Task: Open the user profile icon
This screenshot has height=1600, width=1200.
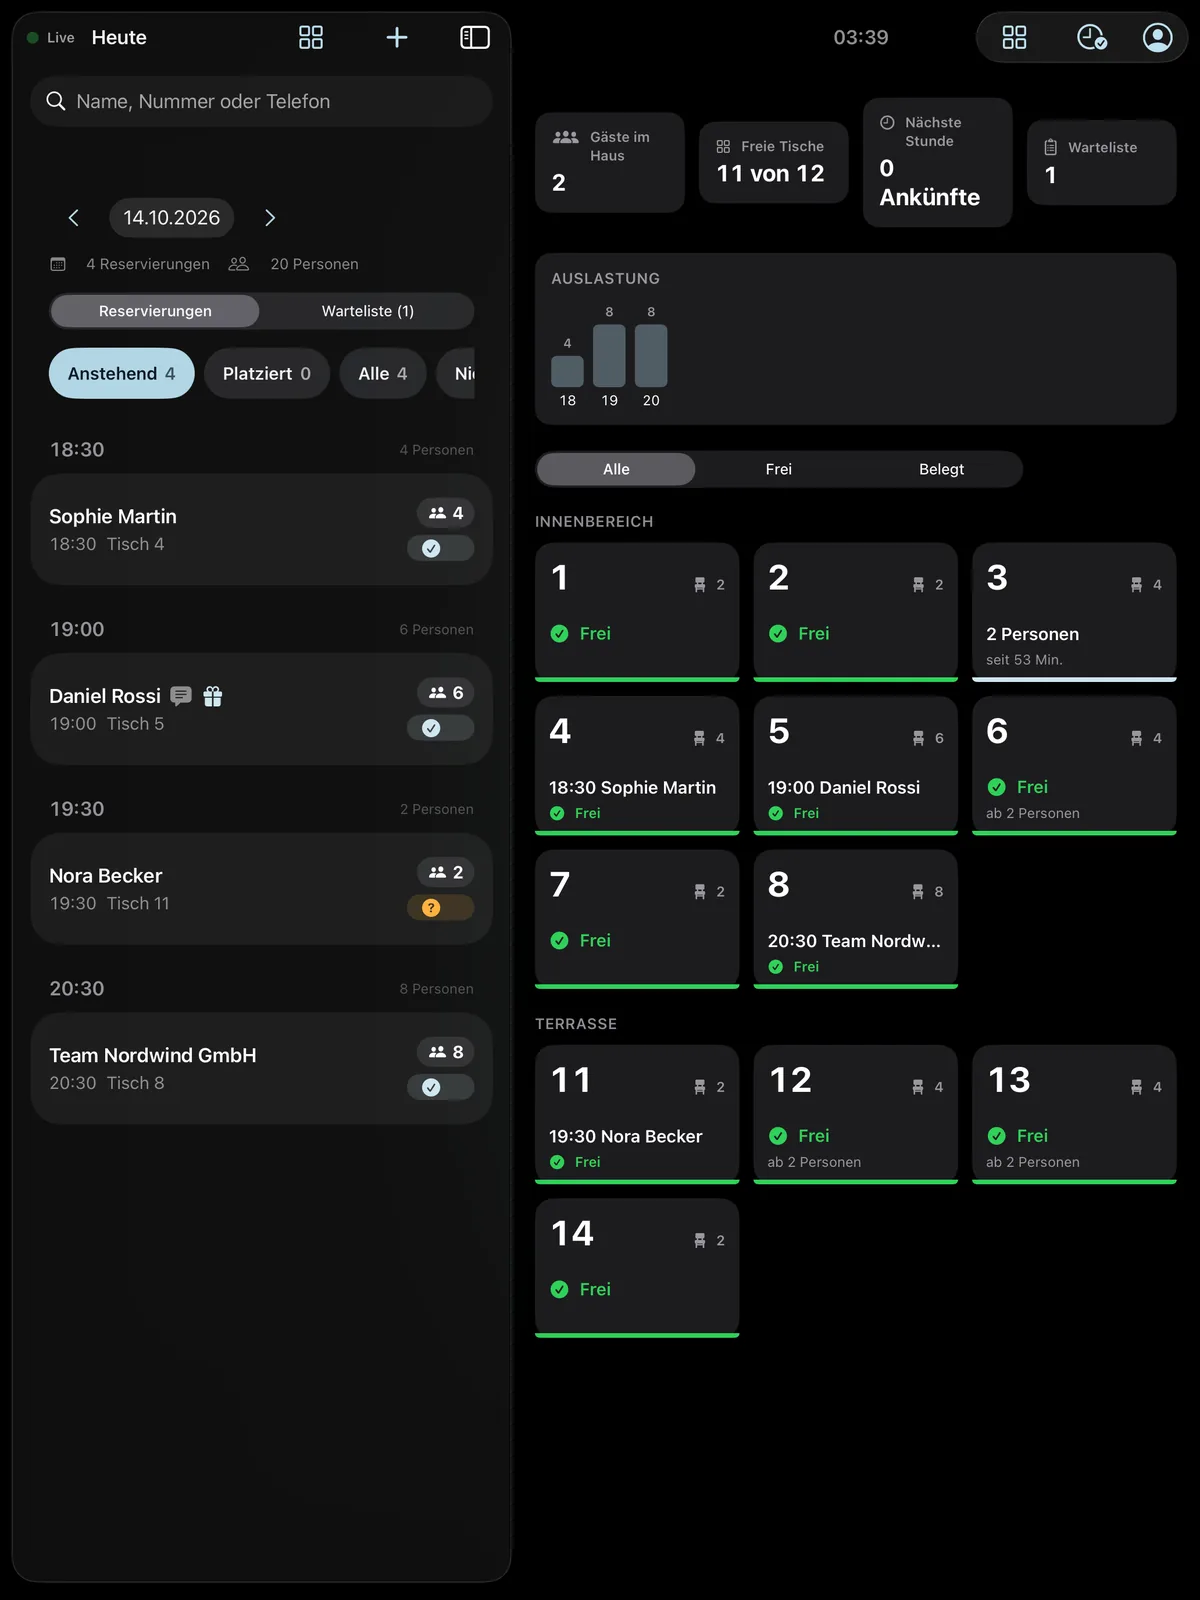Action: (1158, 38)
